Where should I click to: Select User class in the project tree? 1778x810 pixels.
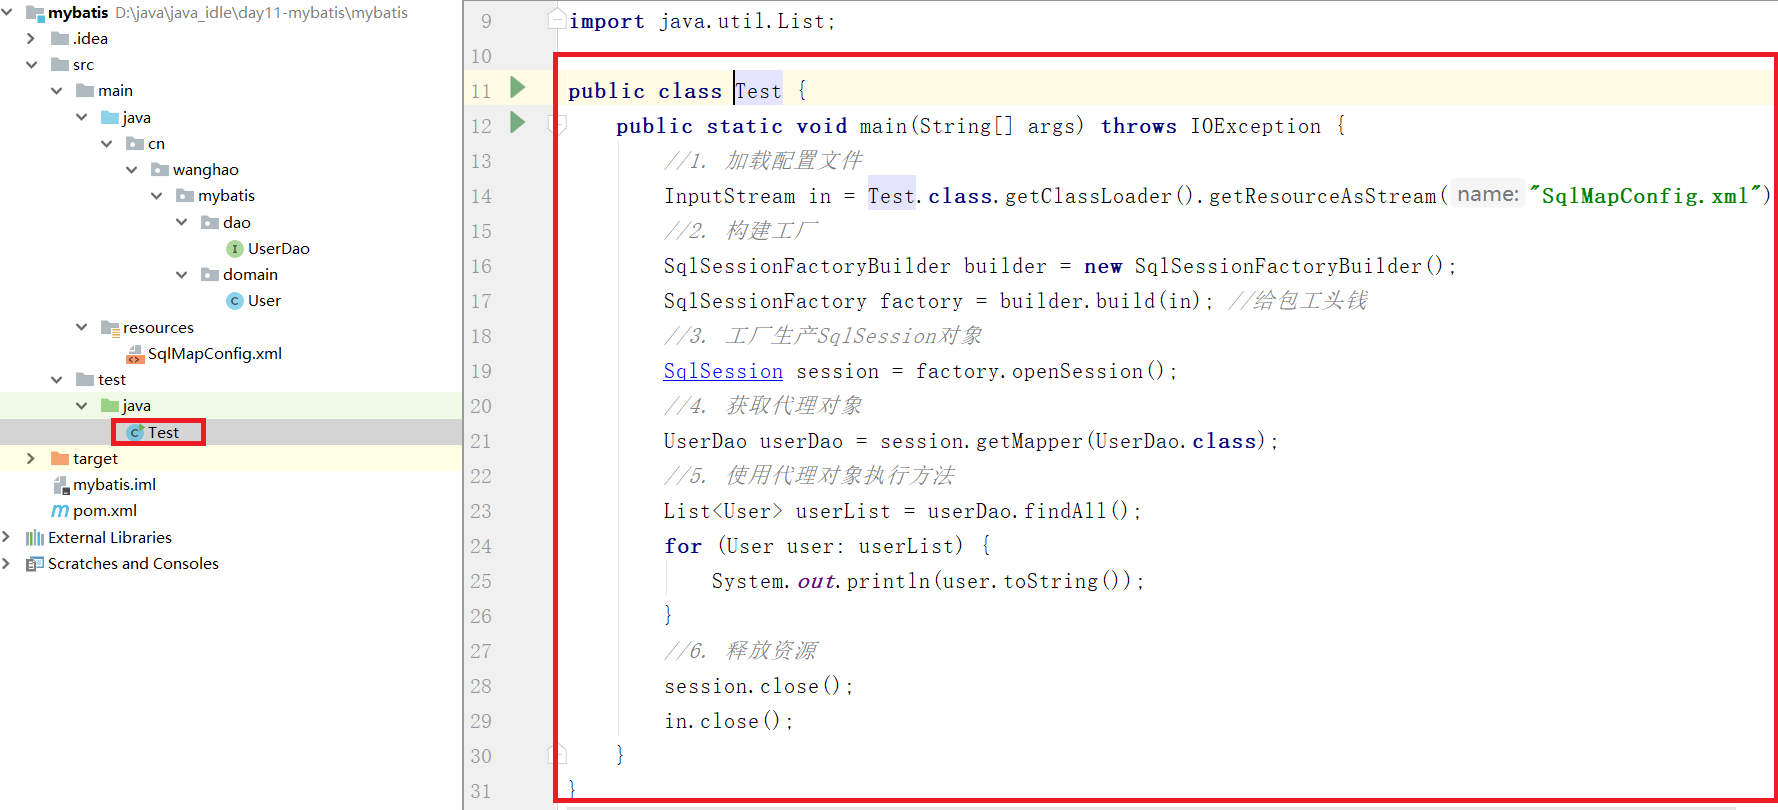(264, 301)
